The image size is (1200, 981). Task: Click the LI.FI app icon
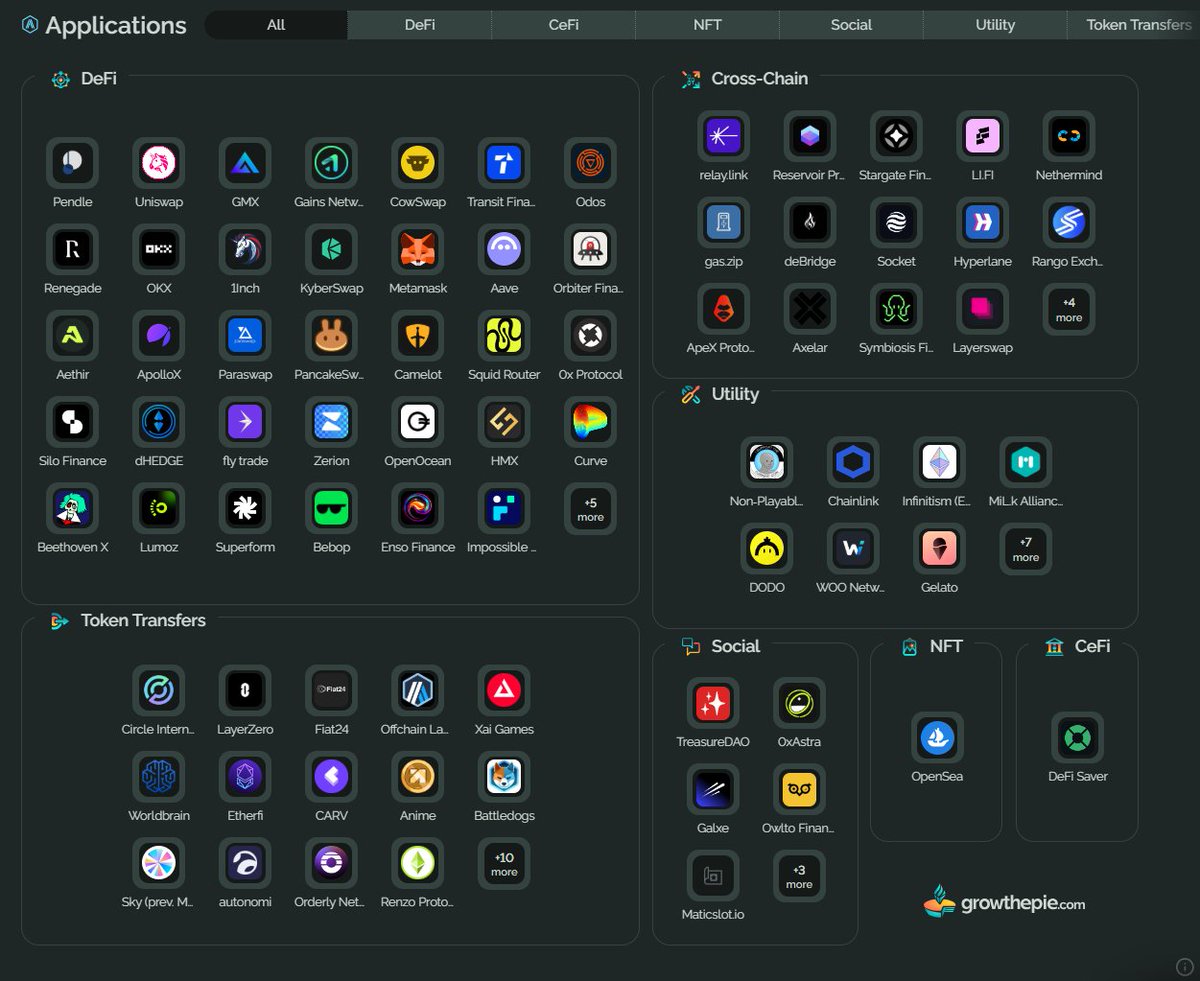[x=982, y=136]
